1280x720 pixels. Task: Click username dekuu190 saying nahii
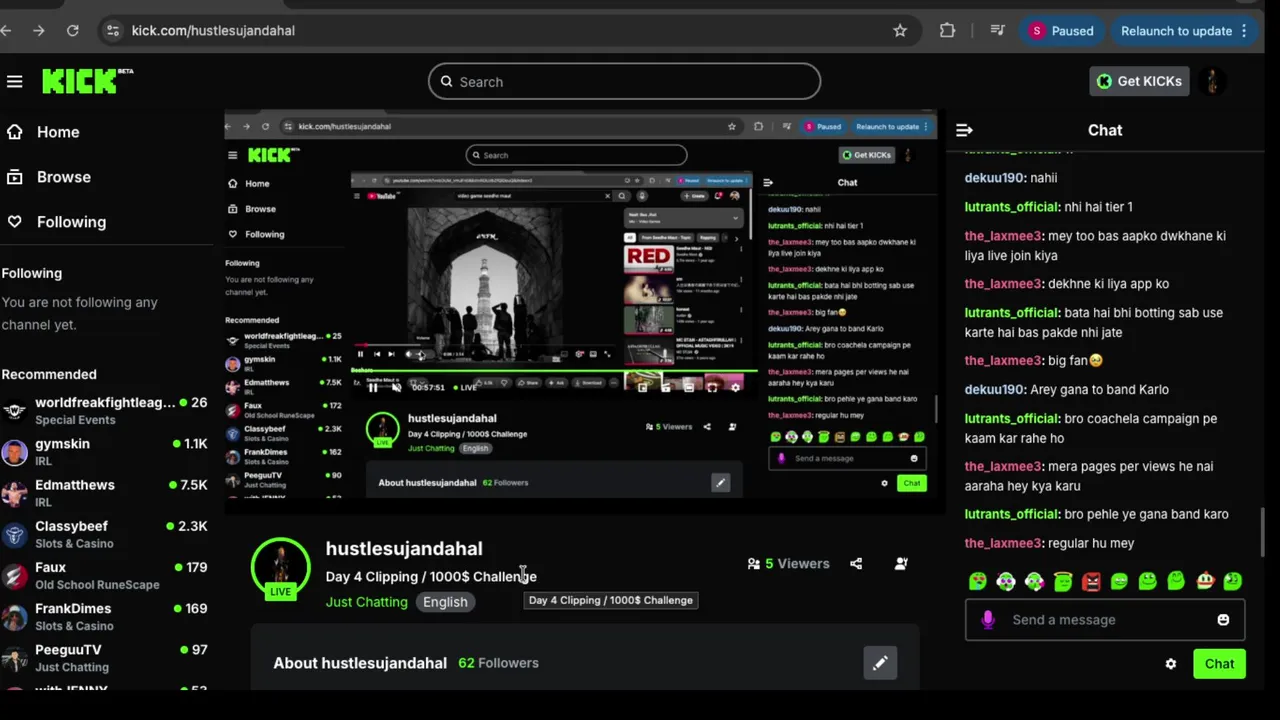(994, 178)
